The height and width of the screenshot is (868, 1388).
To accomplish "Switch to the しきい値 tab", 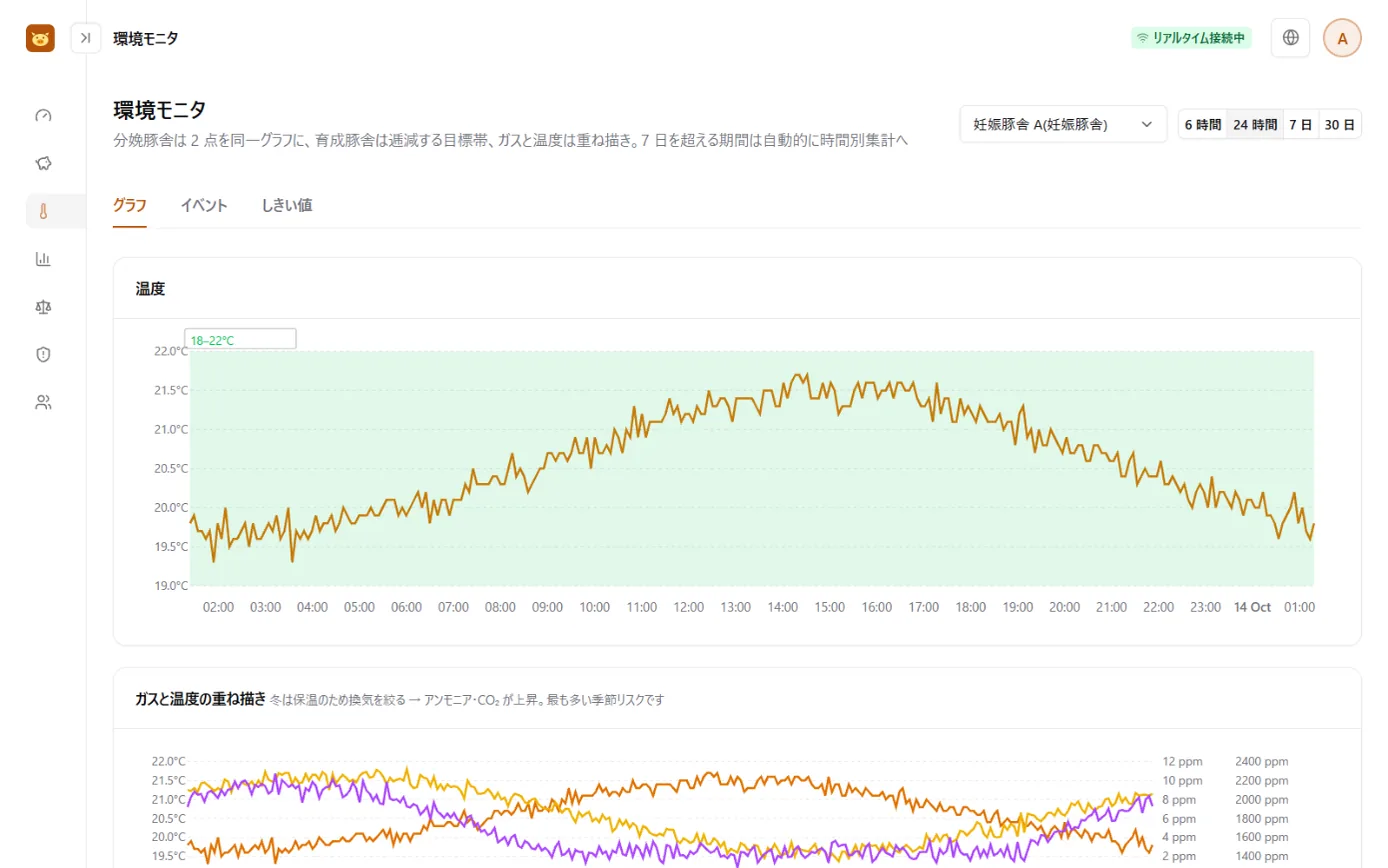I will pos(287,206).
